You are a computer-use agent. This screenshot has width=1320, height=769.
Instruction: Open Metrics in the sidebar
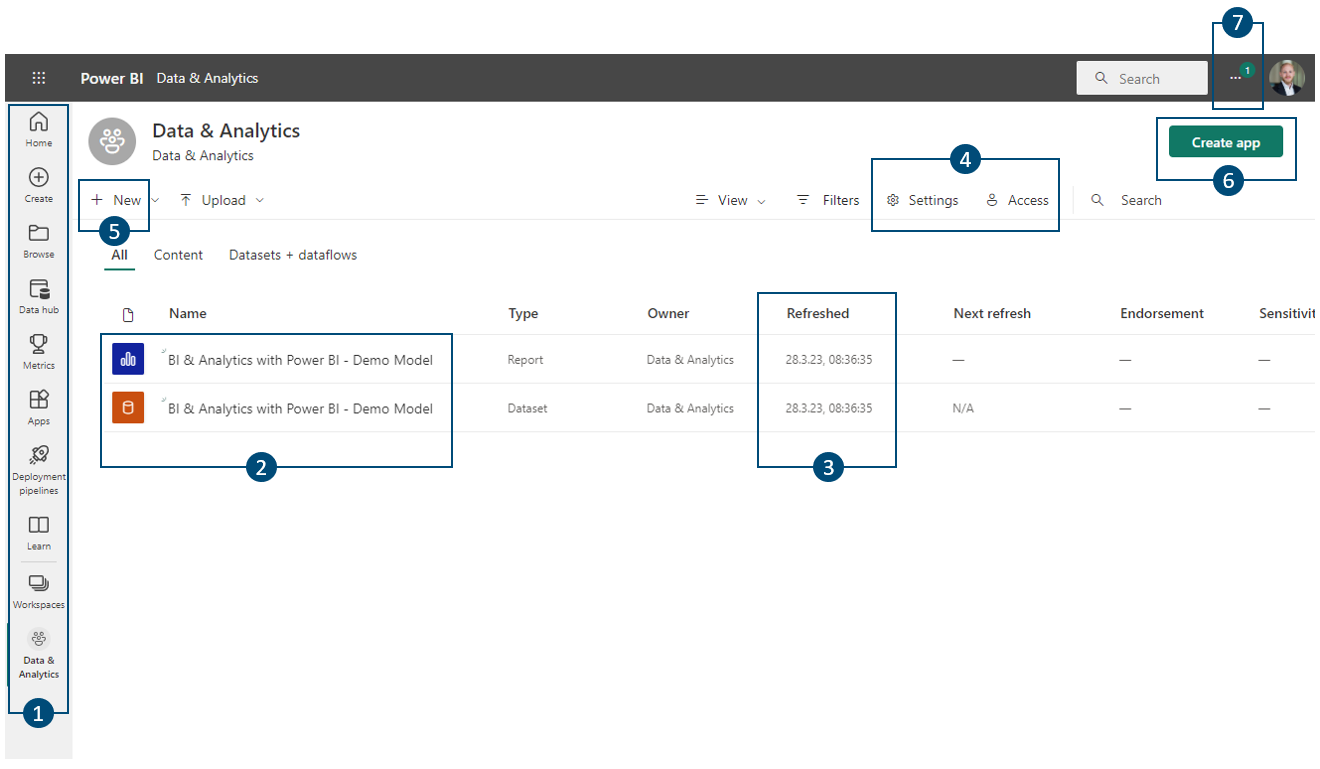[x=39, y=352]
